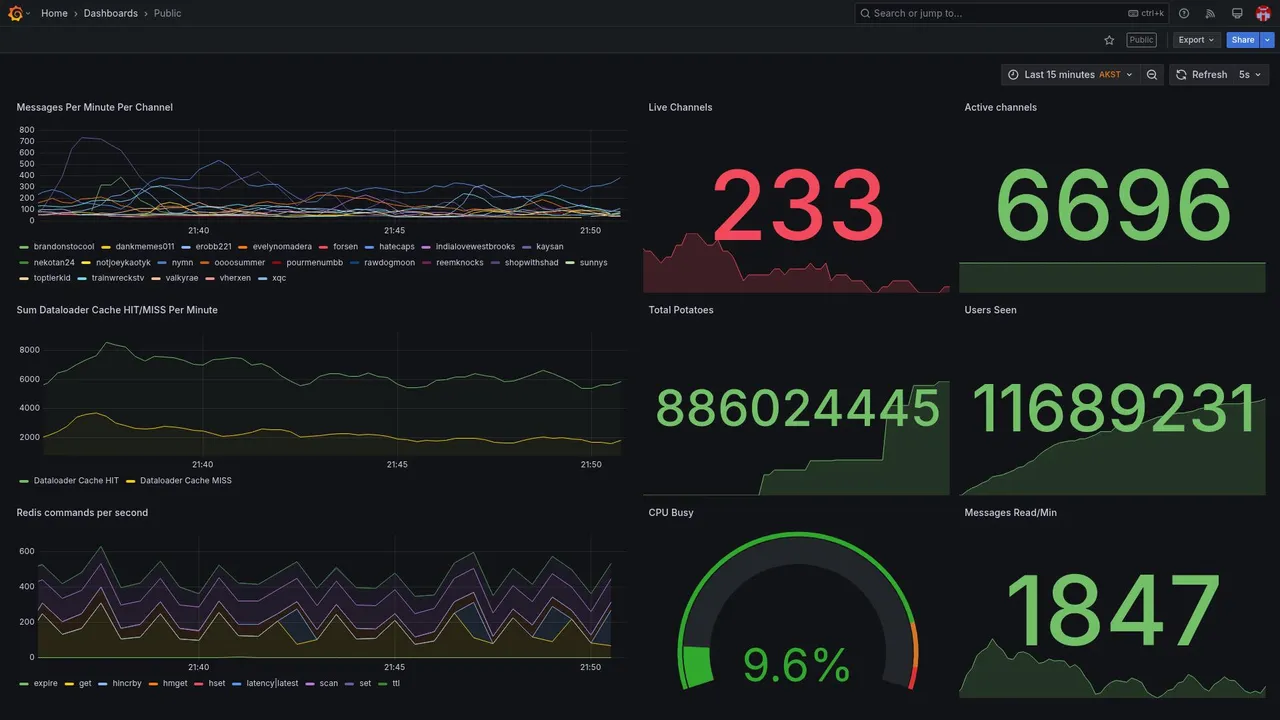Click the Refresh dashboard button
The image size is (1280, 720).
click(1200, 75)
